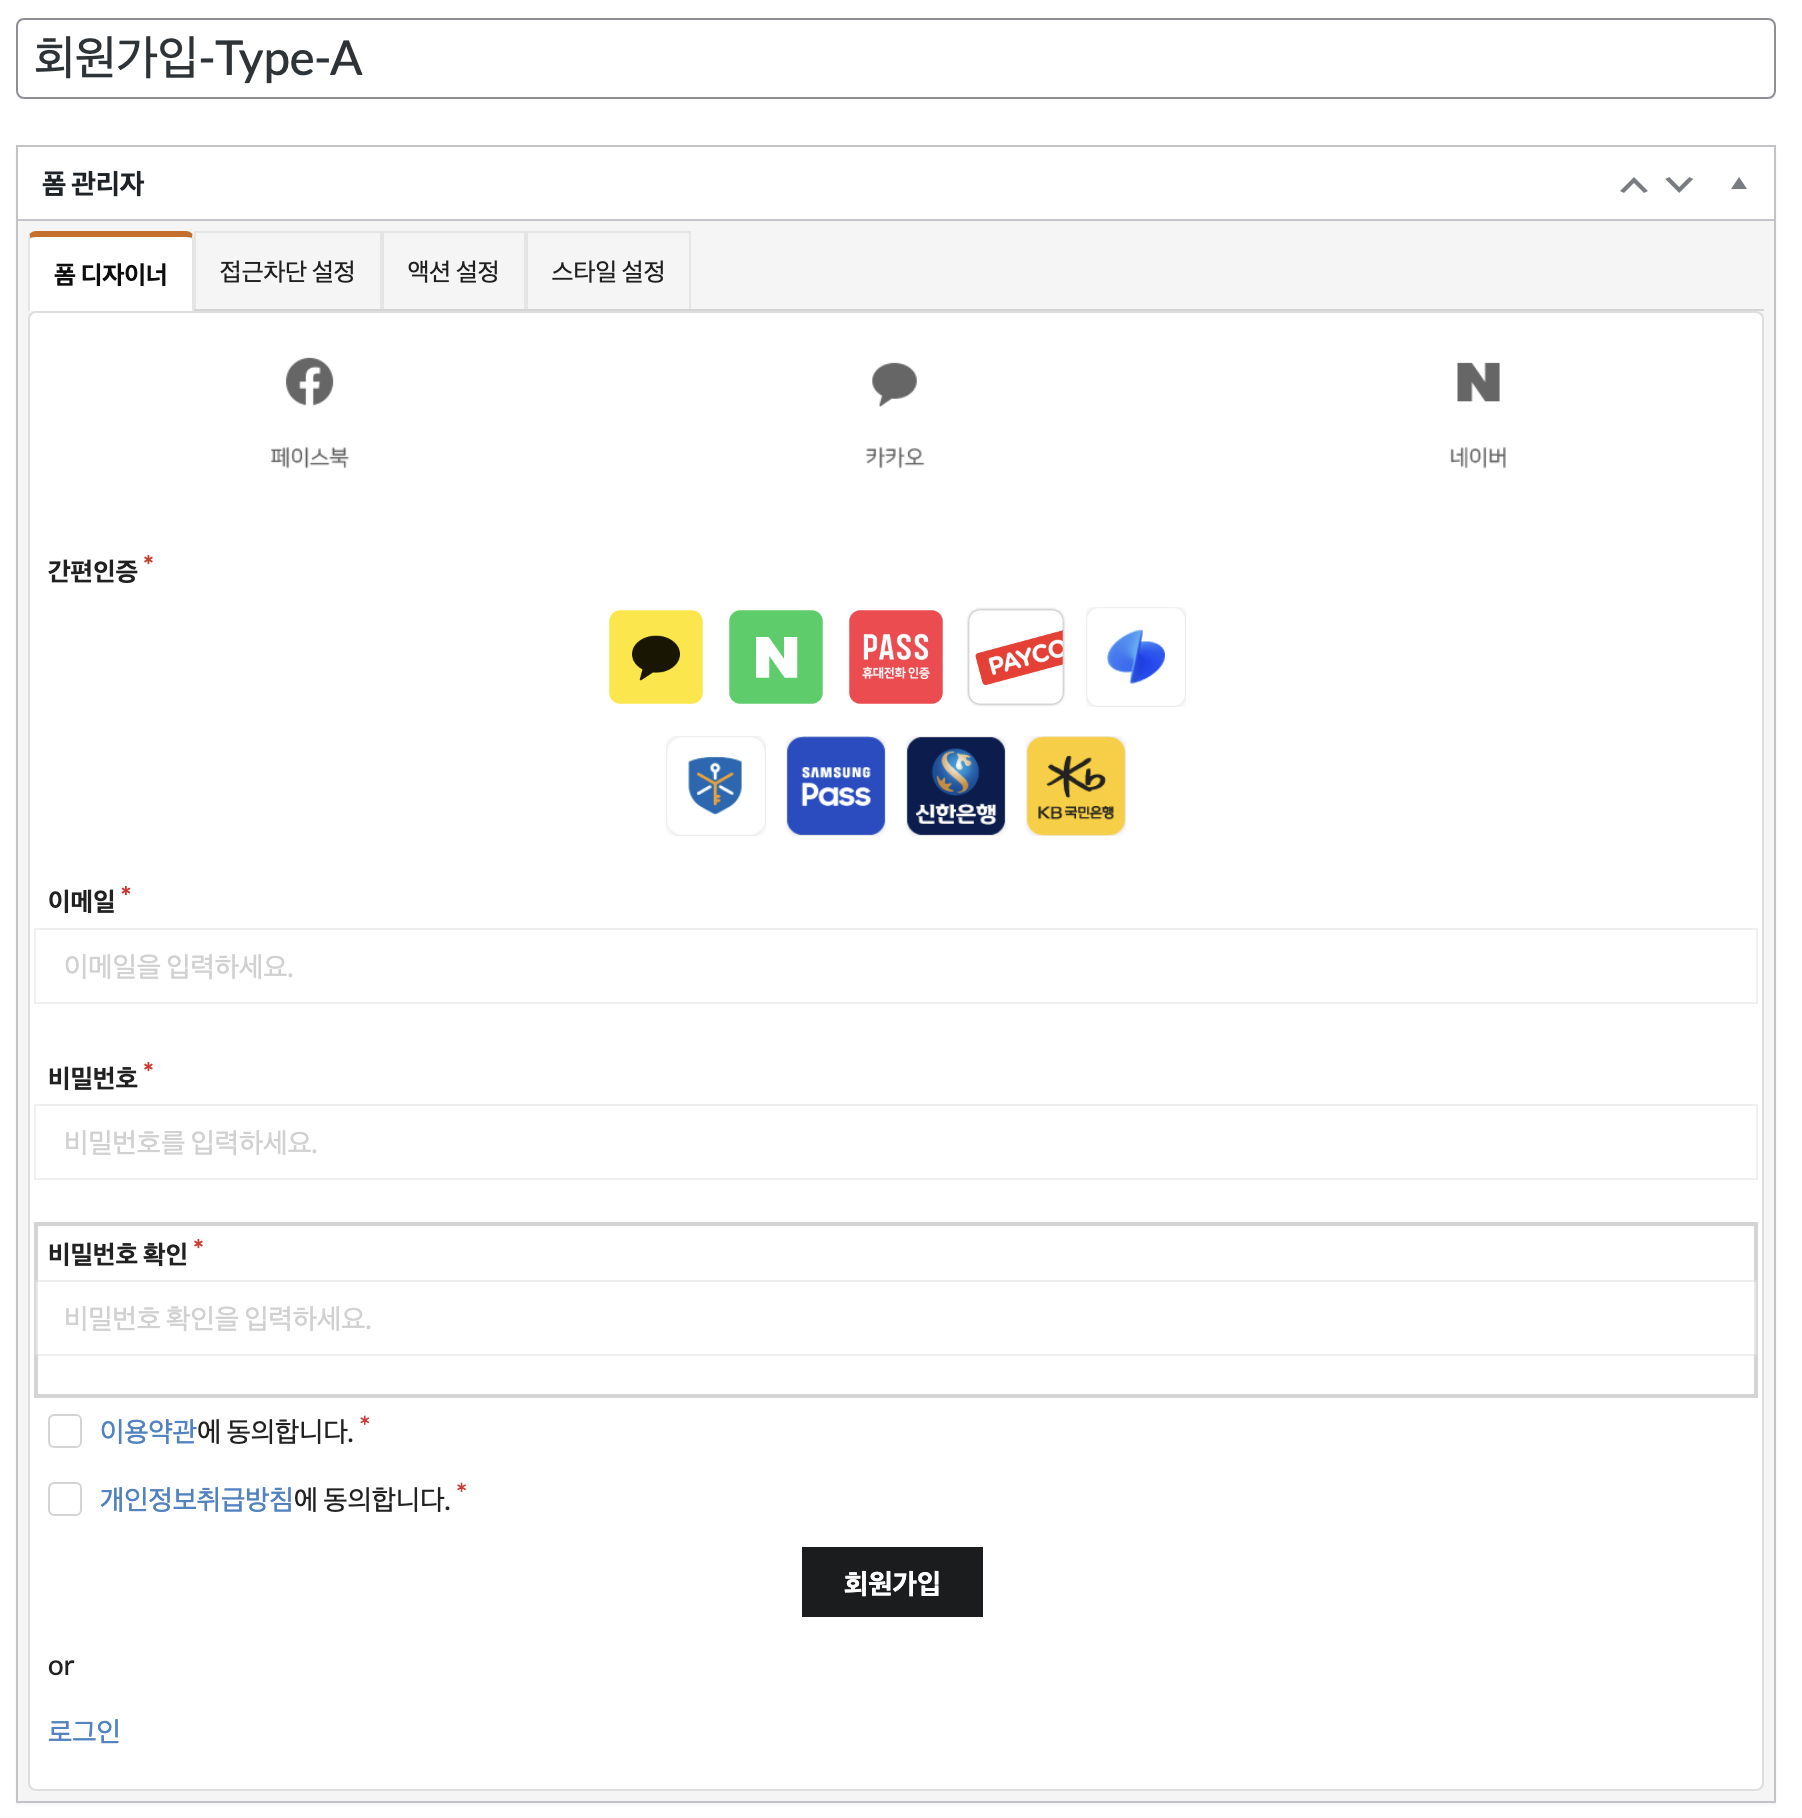Select the KB국민은행 authentication icon
The height and width of the screenshot is (1818, 1802).
pyautogui.click(x=1076, y=786)
